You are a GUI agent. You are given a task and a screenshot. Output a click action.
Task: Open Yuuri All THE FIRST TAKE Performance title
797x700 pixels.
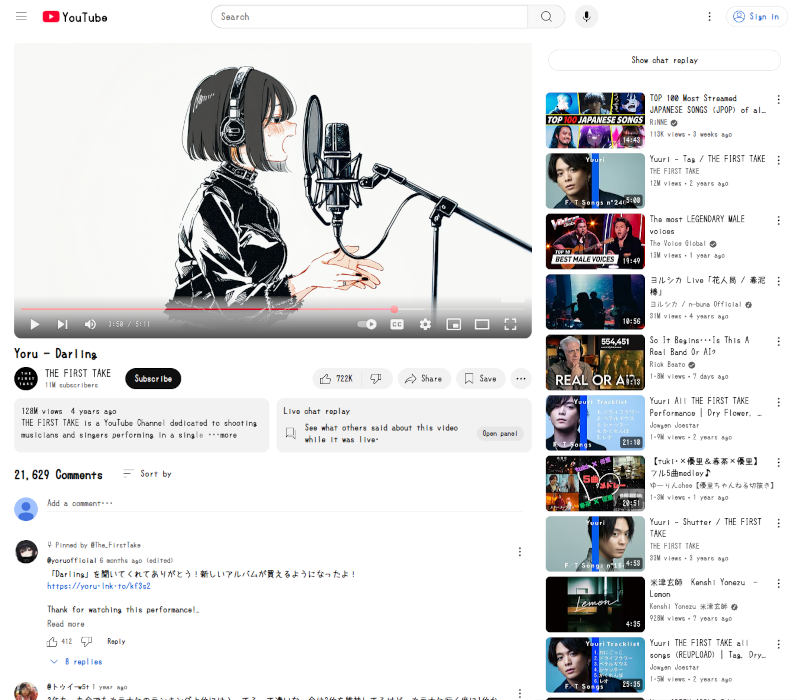[x=706, y=407]
